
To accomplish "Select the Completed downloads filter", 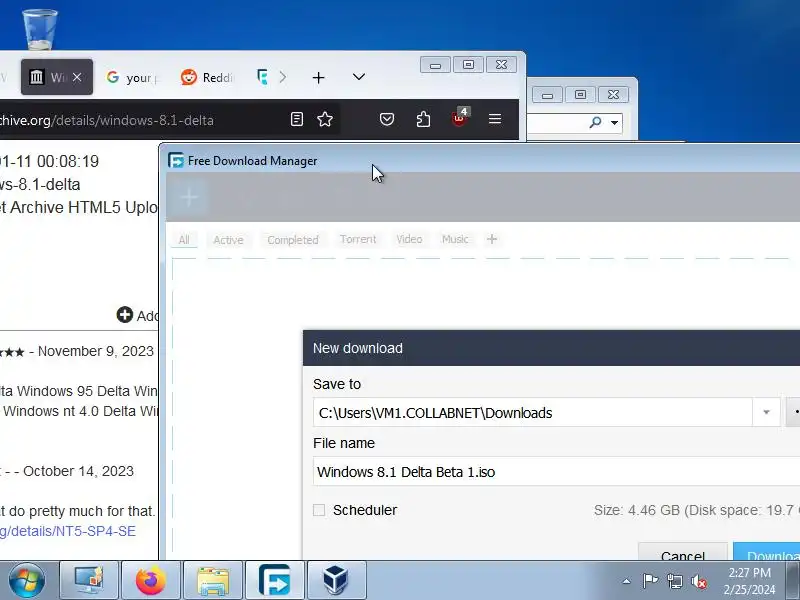I will pos(293,240).
